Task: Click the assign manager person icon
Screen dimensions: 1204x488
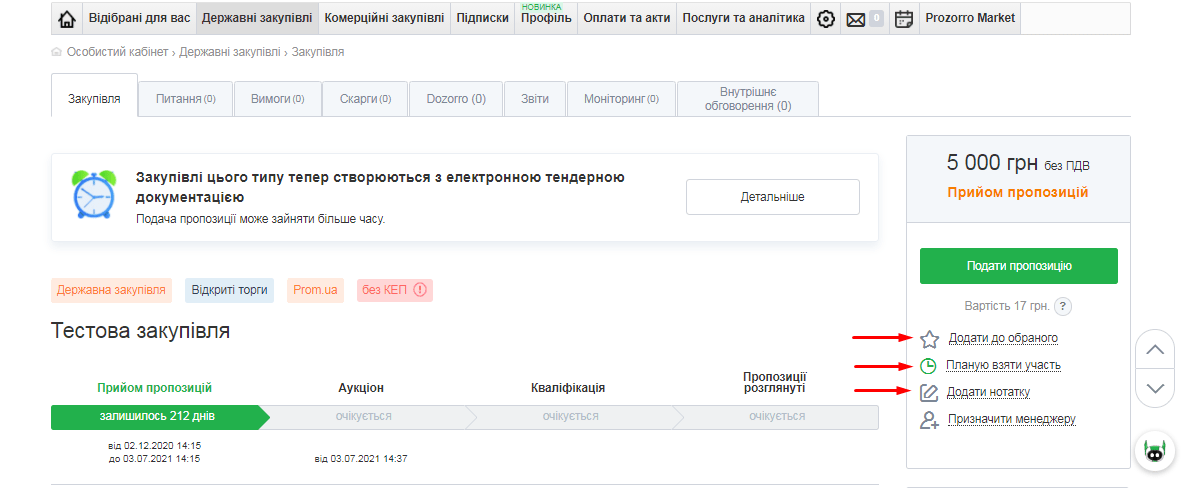Action: tap(929, 420)
